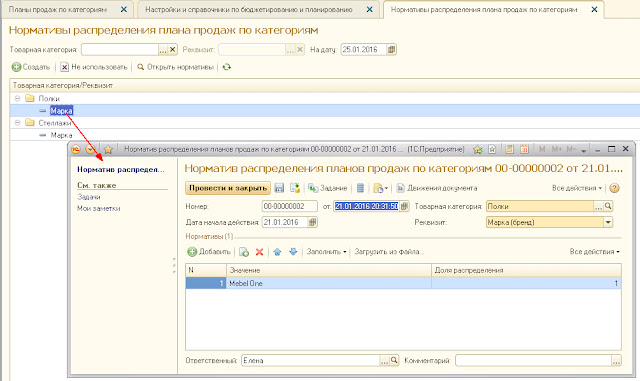This screenshot has width=640, height=381.
Task: Click the post document icon
Action: click(x=295, y=188)
